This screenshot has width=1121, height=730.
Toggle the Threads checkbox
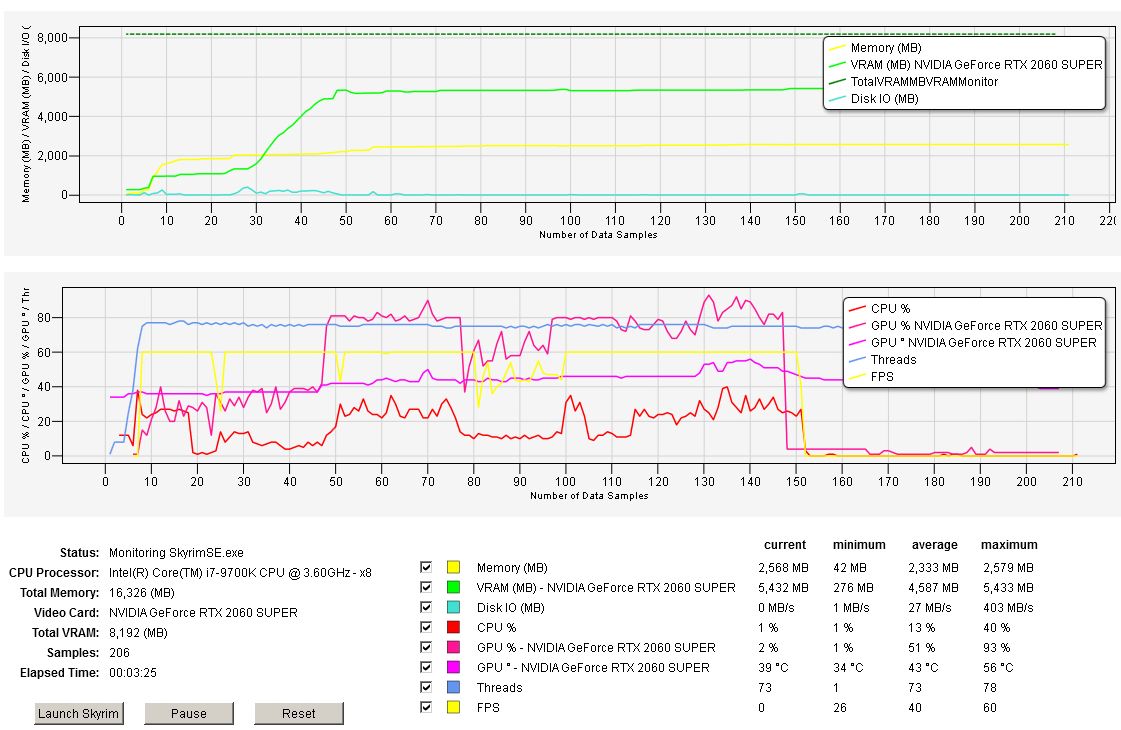click(426, 687)
